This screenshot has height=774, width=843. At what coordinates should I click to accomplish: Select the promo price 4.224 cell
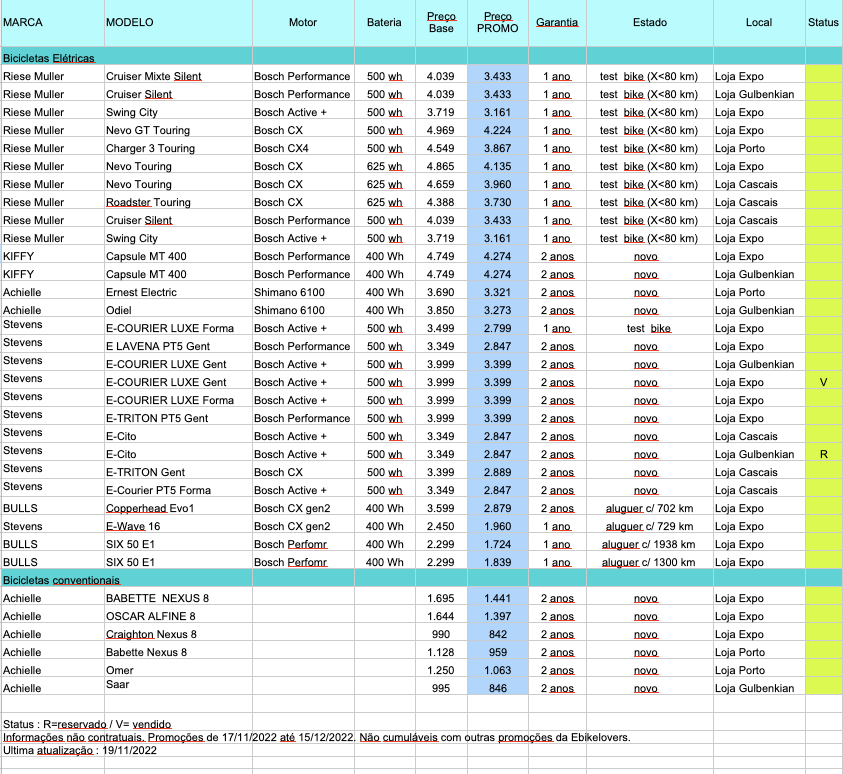click(497, 130)
